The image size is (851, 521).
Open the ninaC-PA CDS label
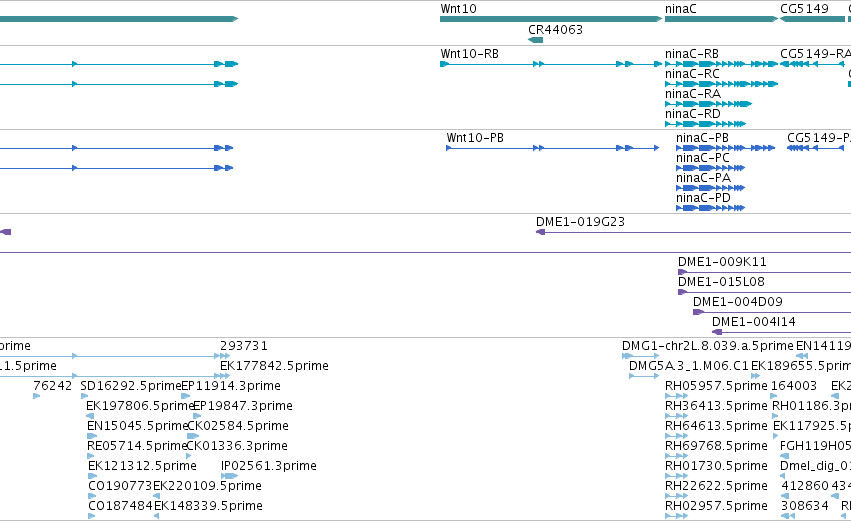(703, 178)
